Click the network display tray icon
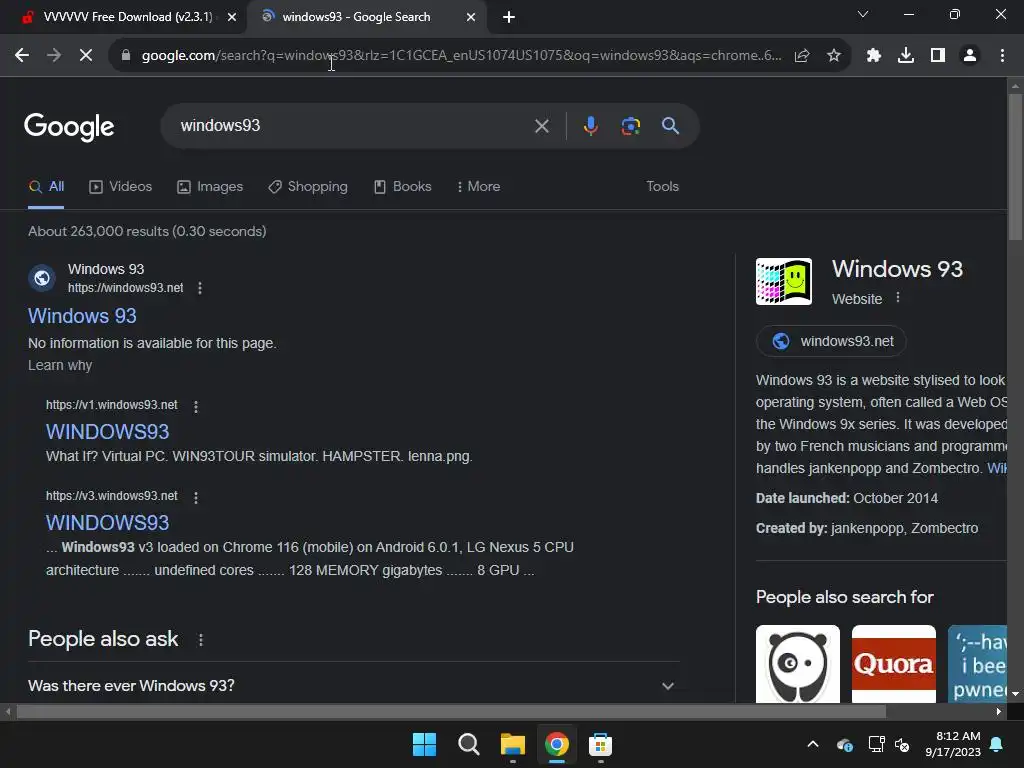This screenshot has width=1024, height=768. (876, 744)
